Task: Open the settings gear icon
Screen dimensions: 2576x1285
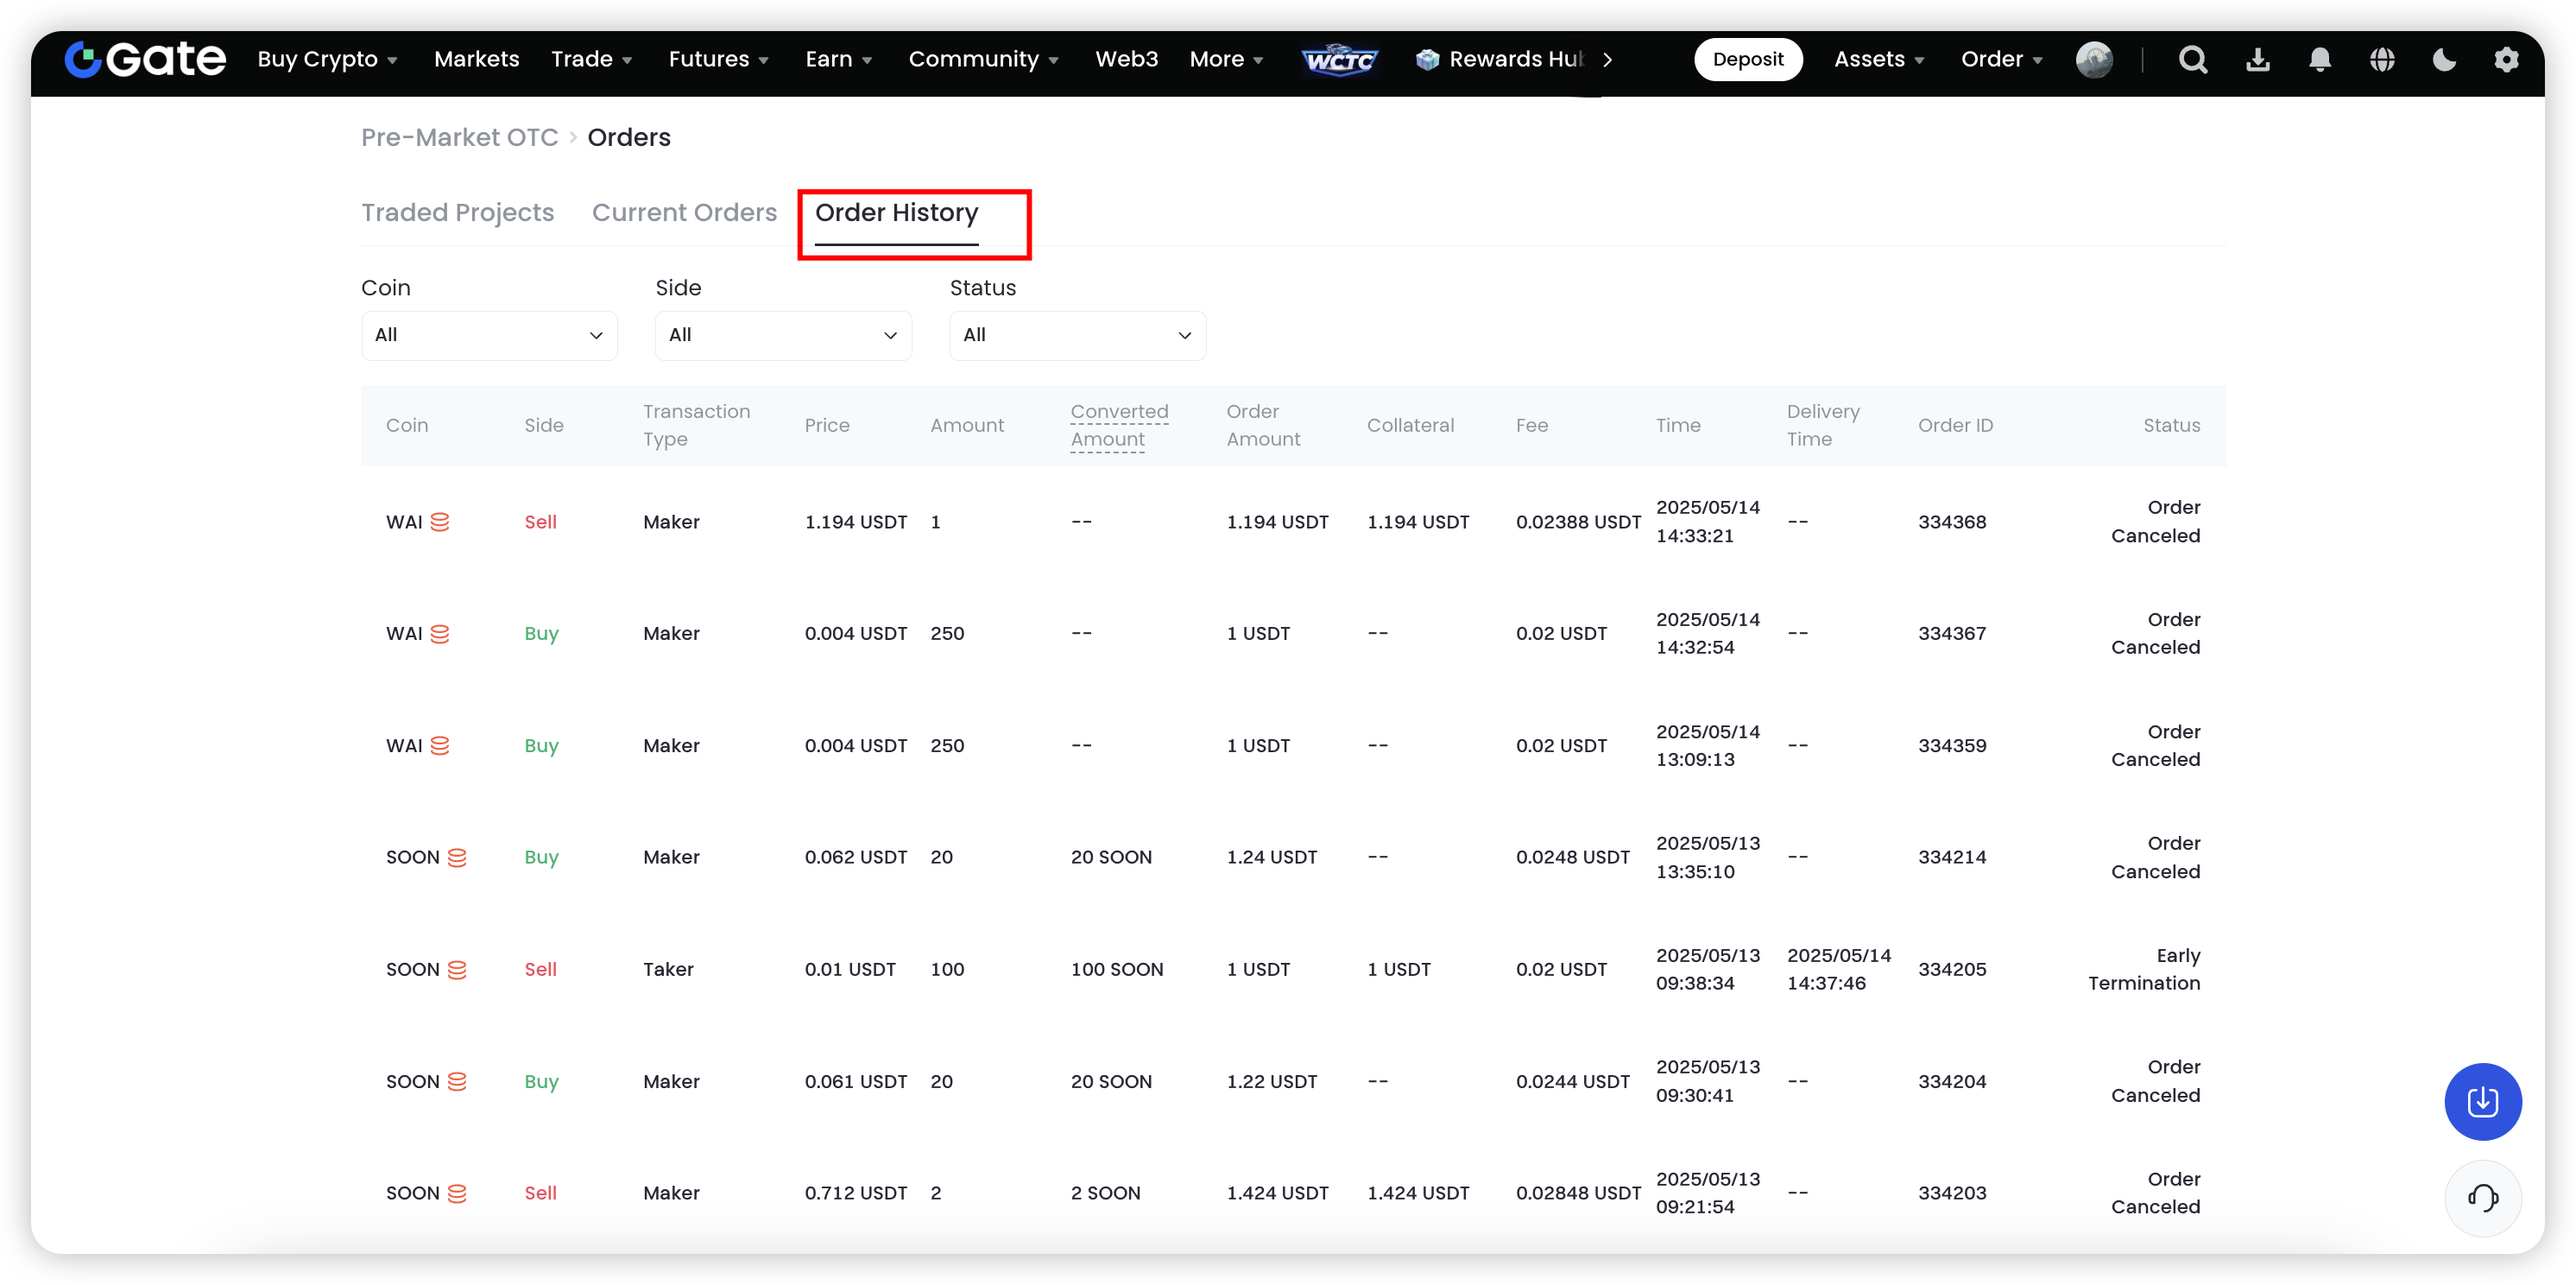Action: 2505,60
